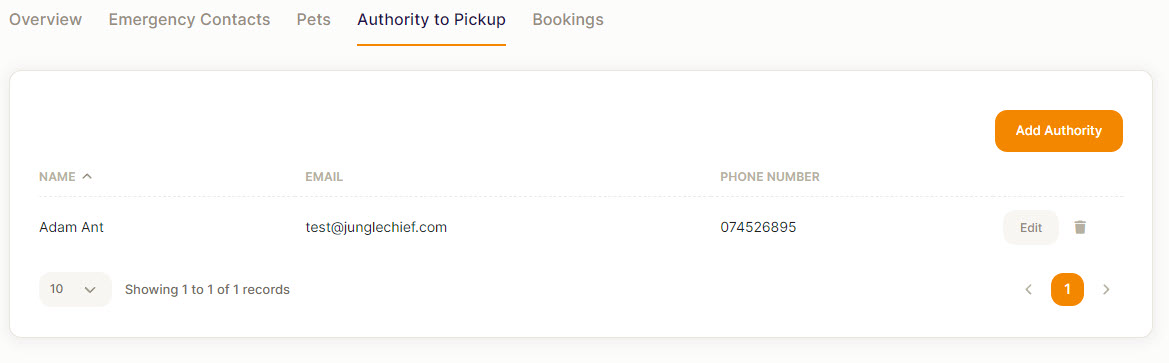Image resolution: width=1169 pixels, height=363 pixels.
Task: Click the Adam Ant name cell
Action: click(71, 227)
